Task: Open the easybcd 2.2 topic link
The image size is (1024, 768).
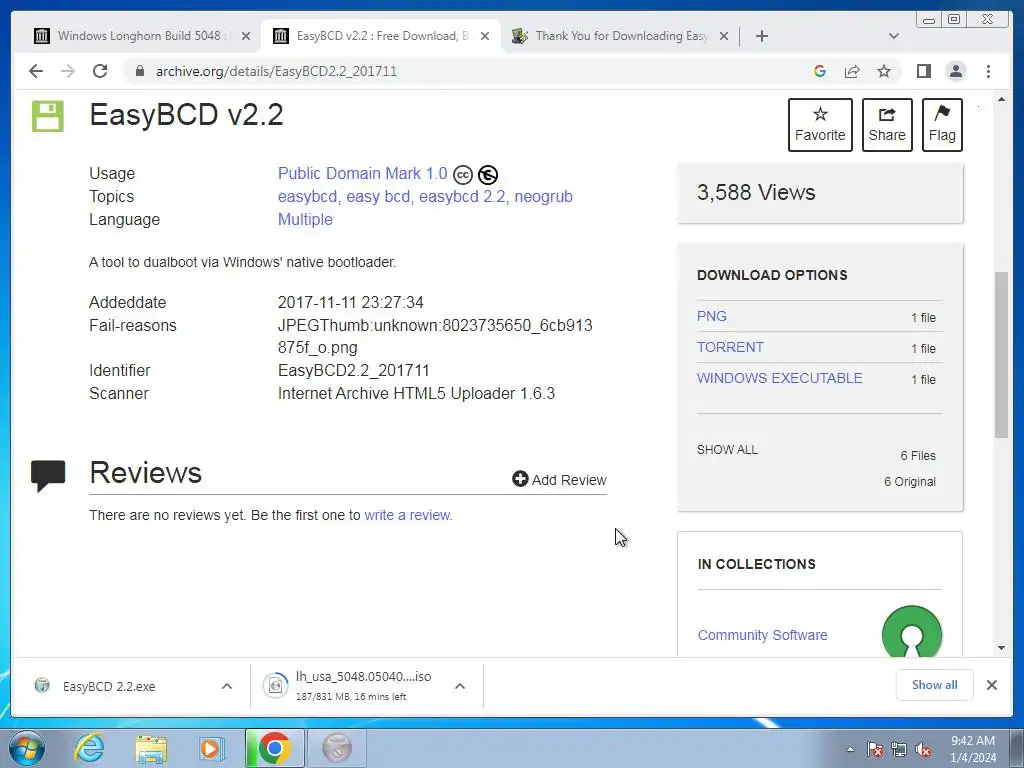Action: [x=462, y=197]
